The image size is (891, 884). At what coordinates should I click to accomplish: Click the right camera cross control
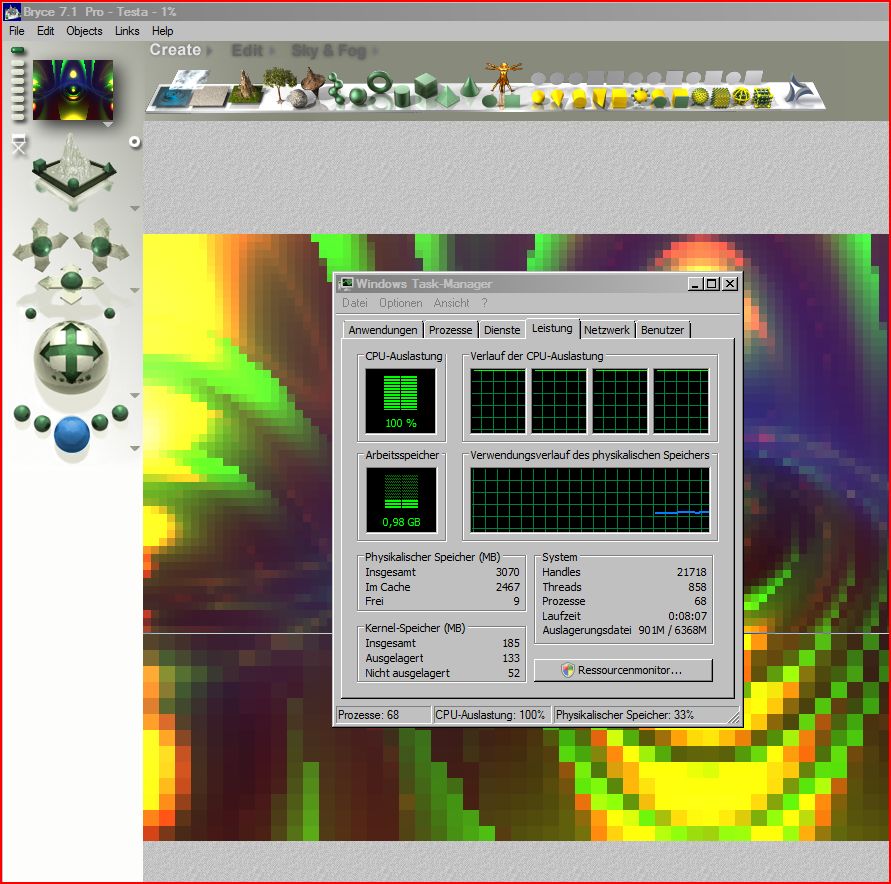(x=101, y=245)
